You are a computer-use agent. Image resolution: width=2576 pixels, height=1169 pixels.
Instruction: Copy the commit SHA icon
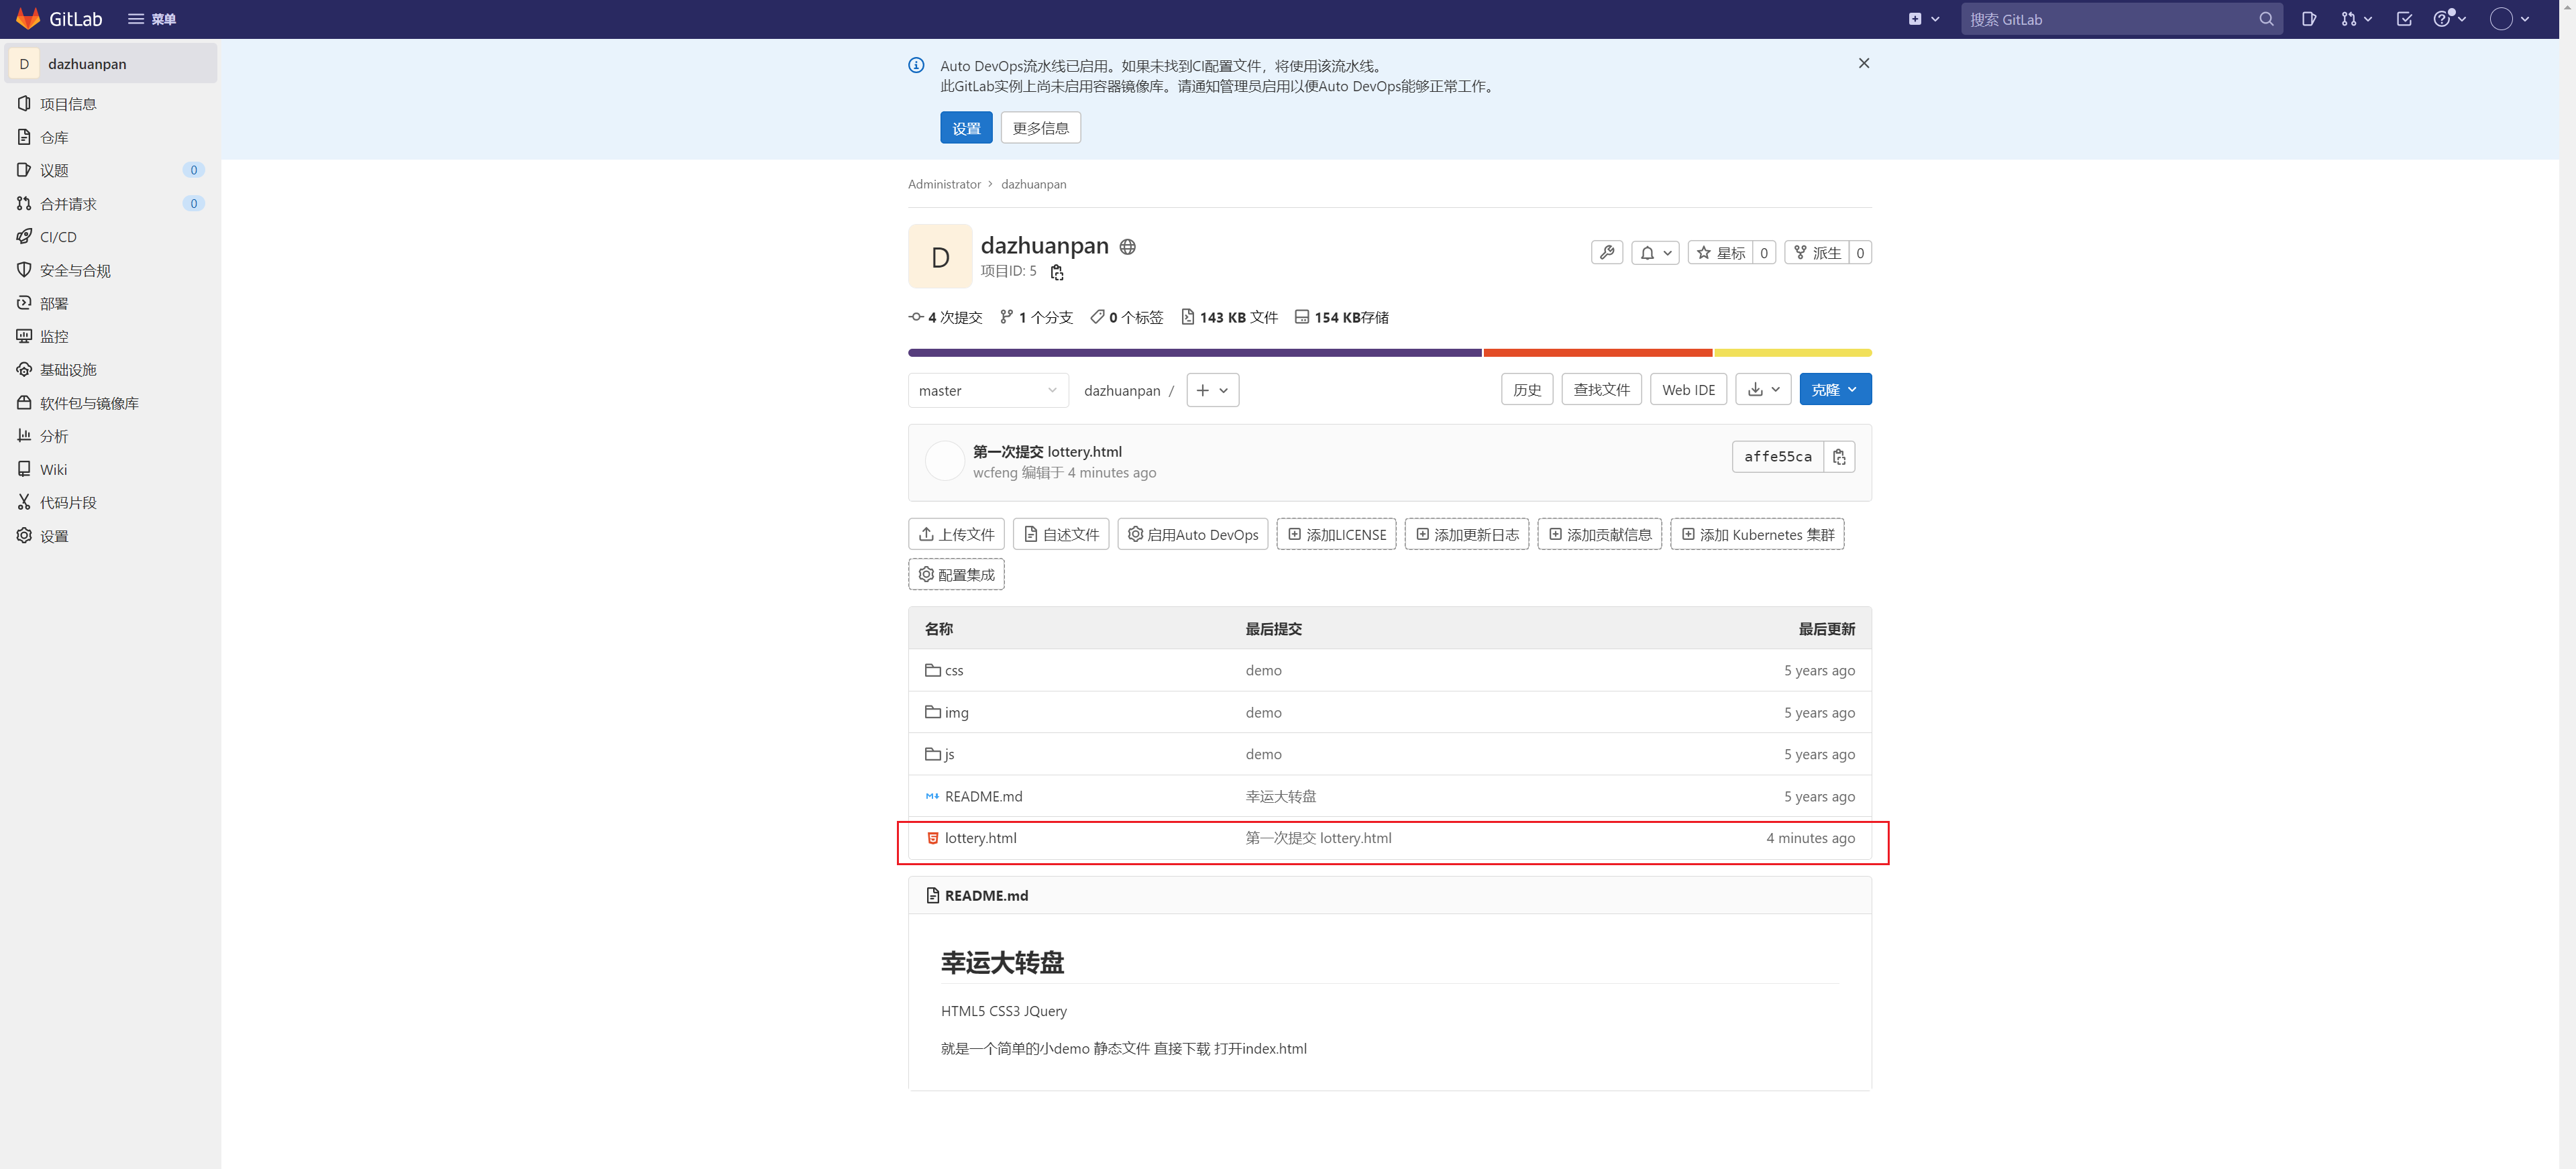pyautogui.click(x=1839, y=457)
